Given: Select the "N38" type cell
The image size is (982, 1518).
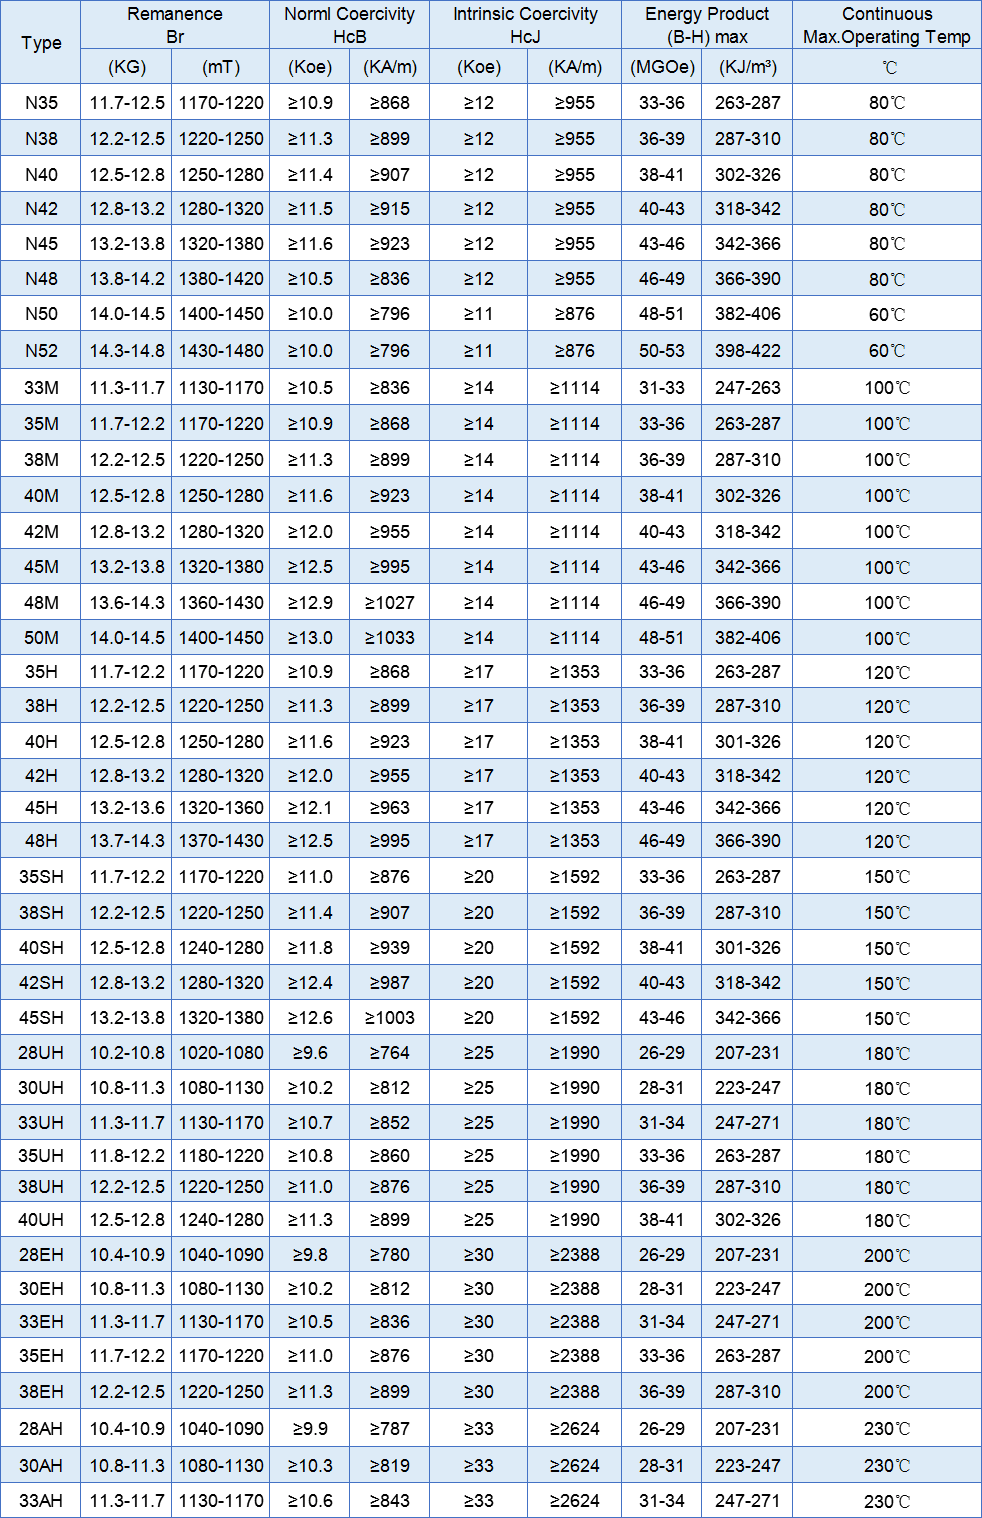Looking at the screenshot, I should 41,138.
